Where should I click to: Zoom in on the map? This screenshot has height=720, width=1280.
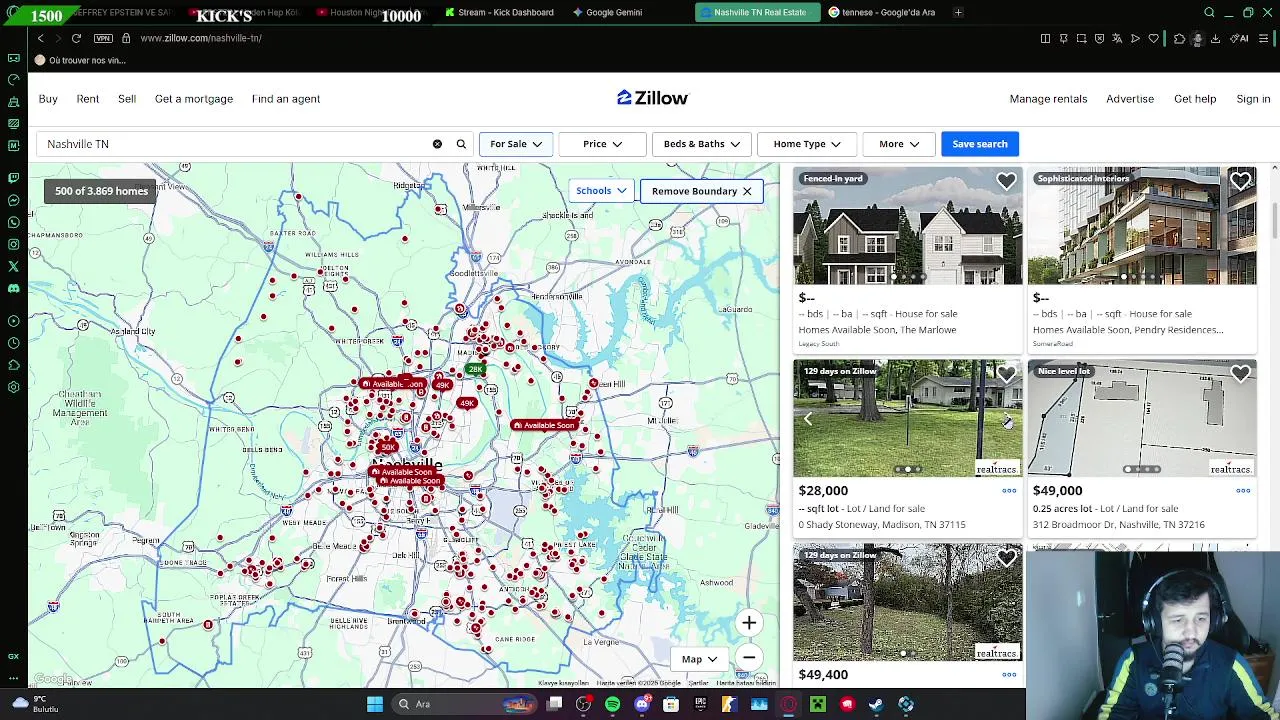click(749, 623)
